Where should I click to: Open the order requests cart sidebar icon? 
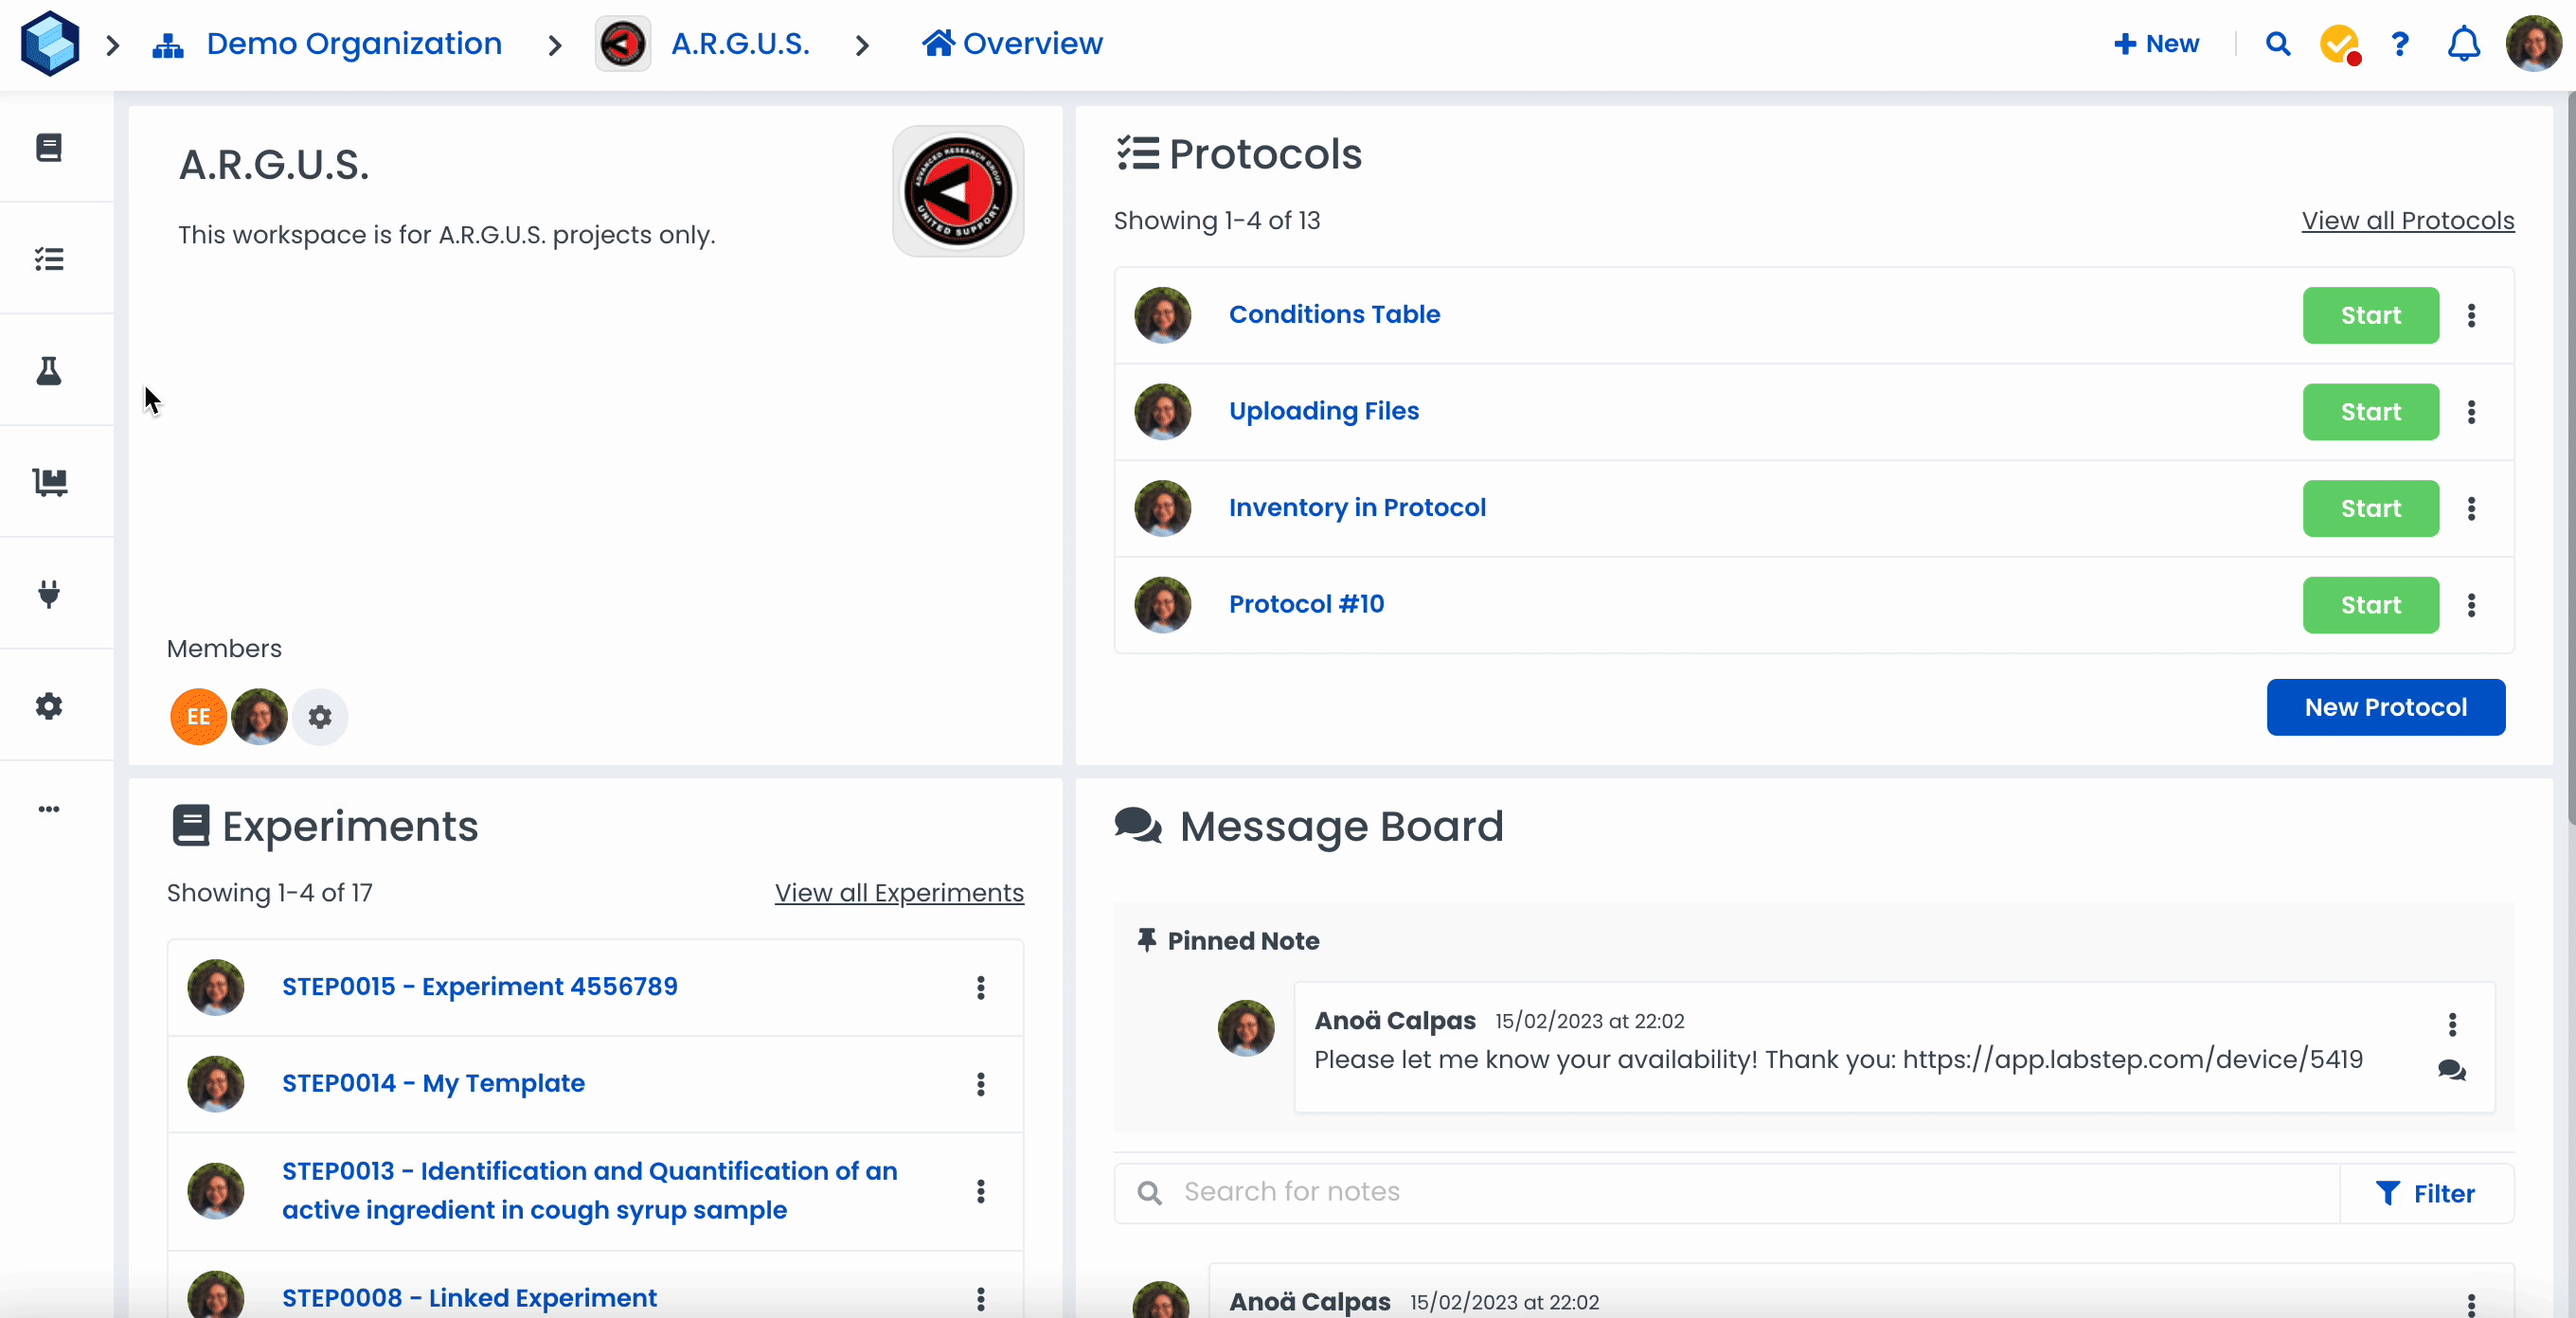[x=49, y=482]
